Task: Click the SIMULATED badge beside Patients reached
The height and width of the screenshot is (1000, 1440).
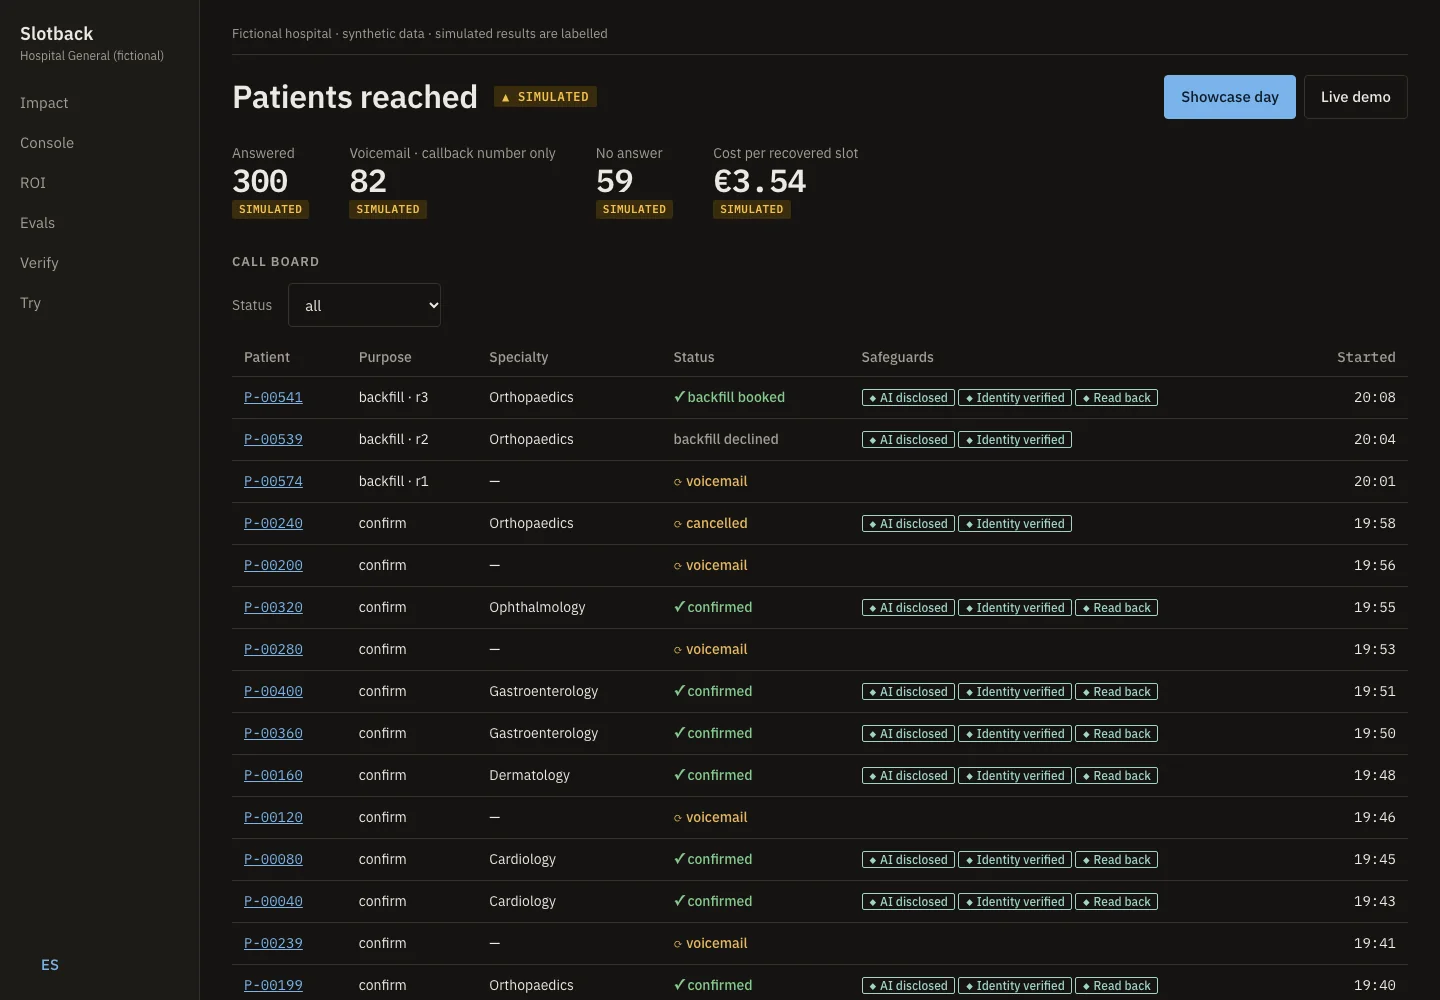Action: pos(545,97)
